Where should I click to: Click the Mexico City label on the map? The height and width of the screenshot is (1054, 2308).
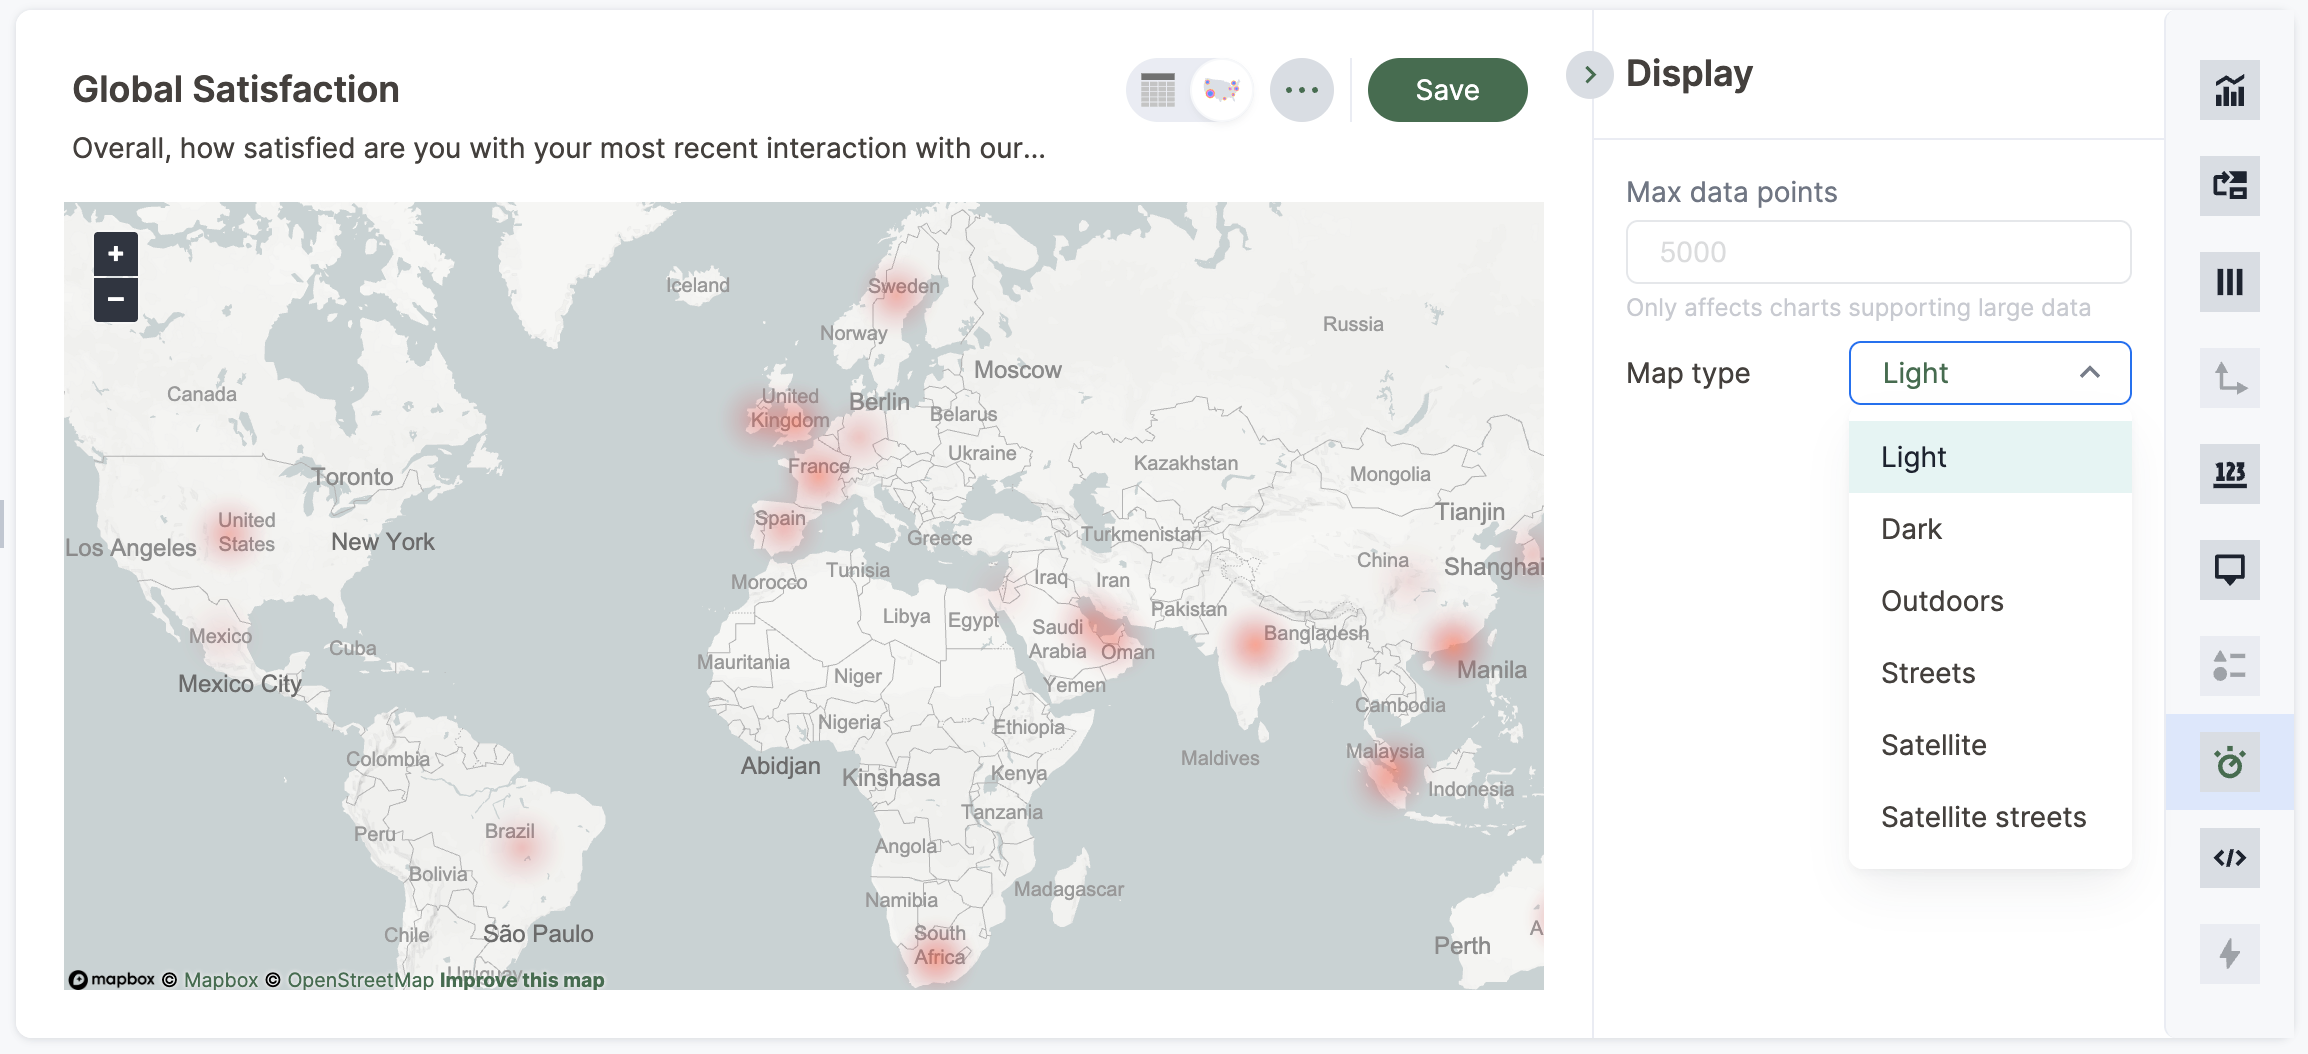tap(240, 684)
